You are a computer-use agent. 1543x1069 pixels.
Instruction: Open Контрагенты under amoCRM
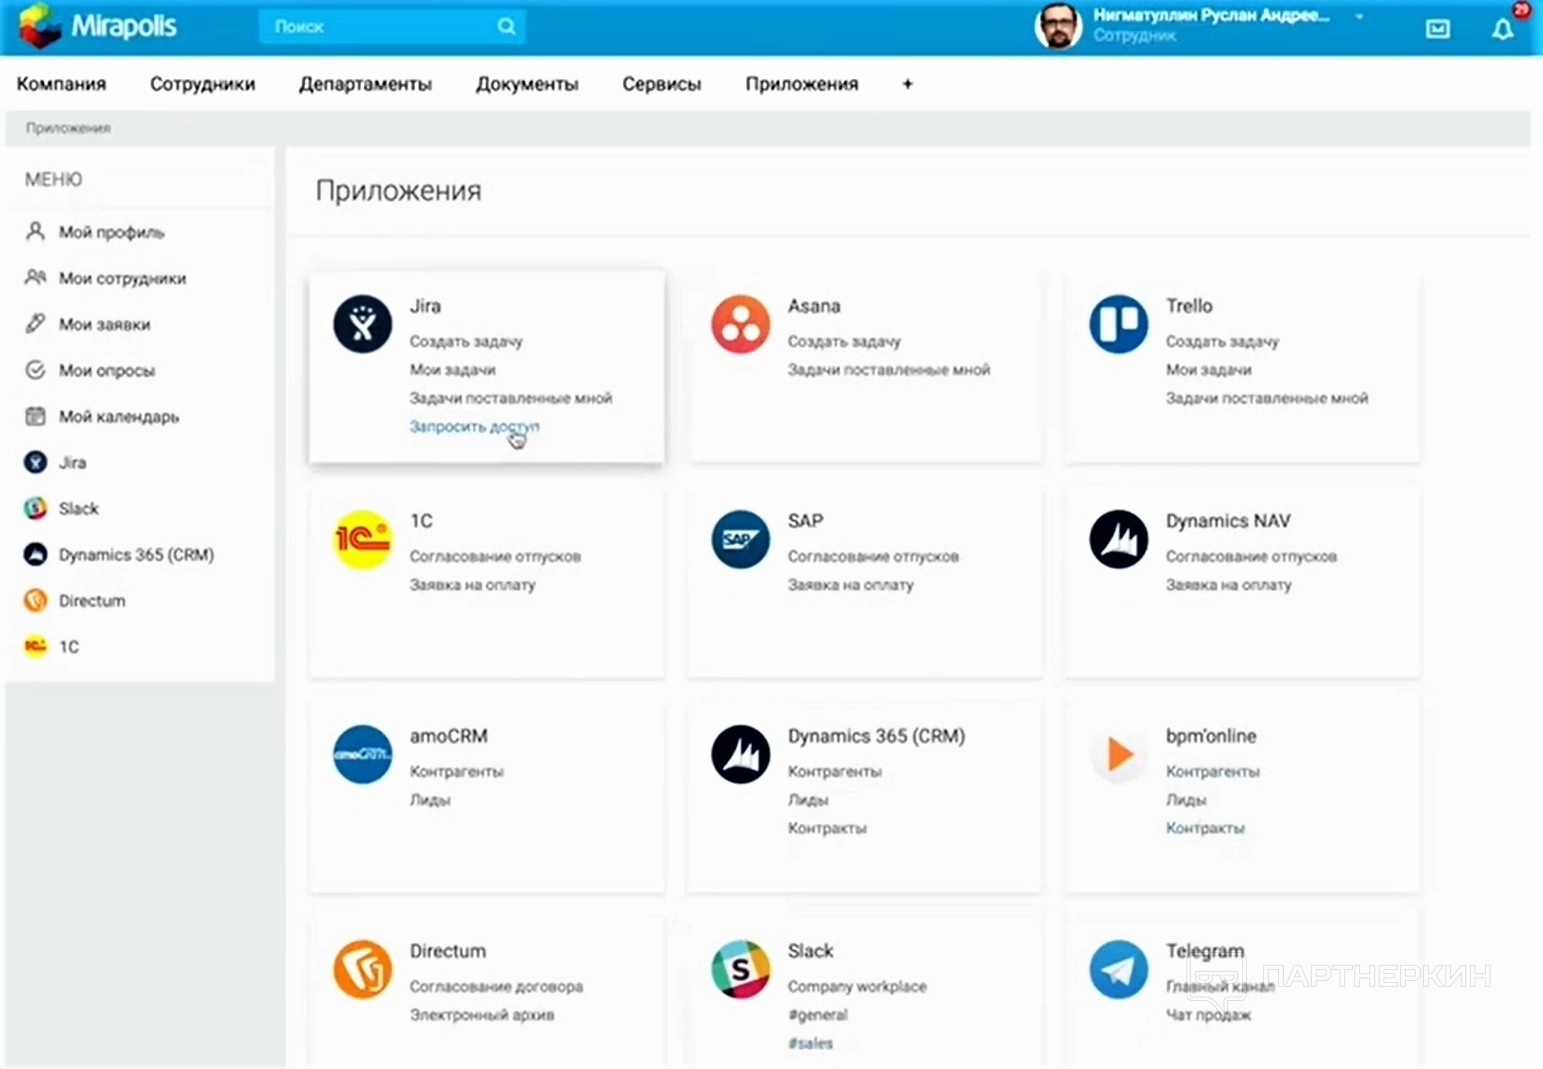pos(457,771)
